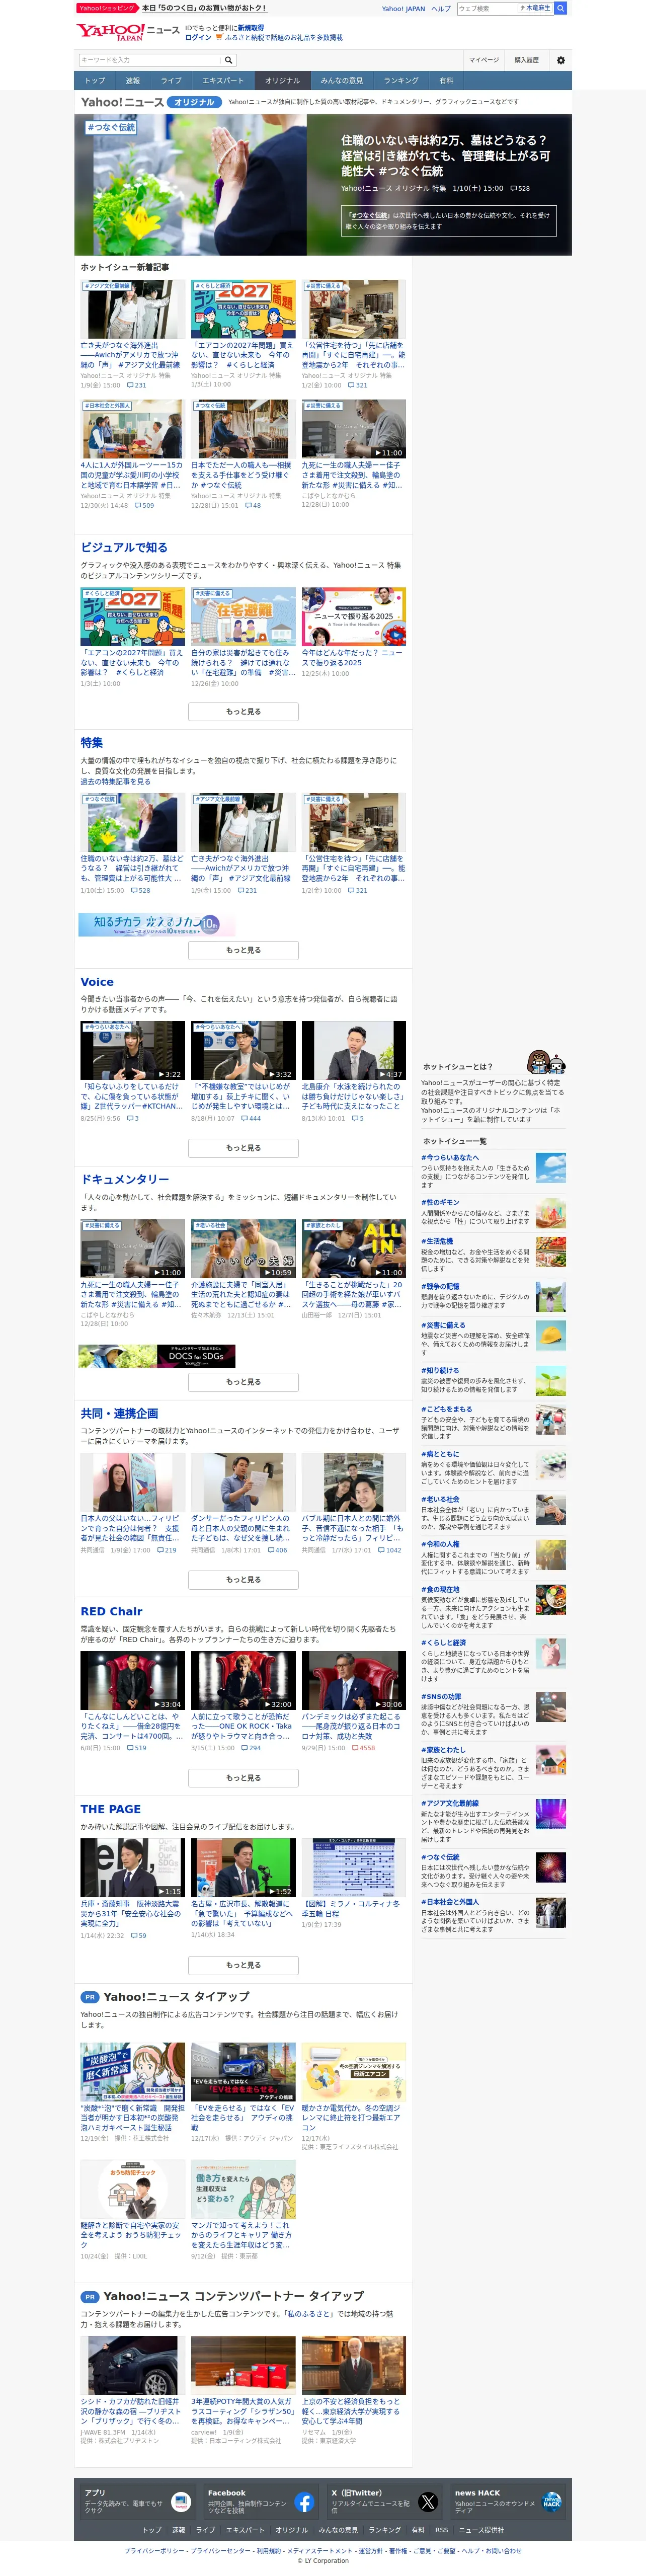The image size is (646, 2576).
Task: Open the 過去の特集記事を見る link
Action: [116, 782]
